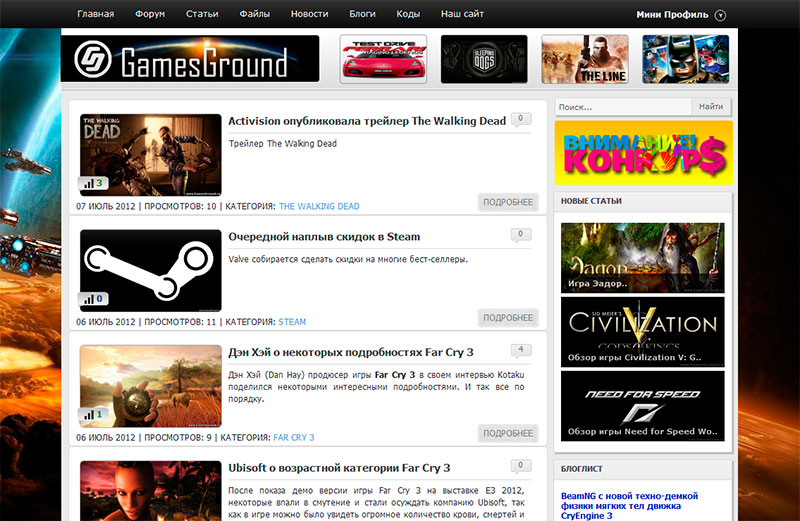Expand the Мини Профиль dropdown arrow
This screenshot has height=521, width=800.
tap(721, 15)
